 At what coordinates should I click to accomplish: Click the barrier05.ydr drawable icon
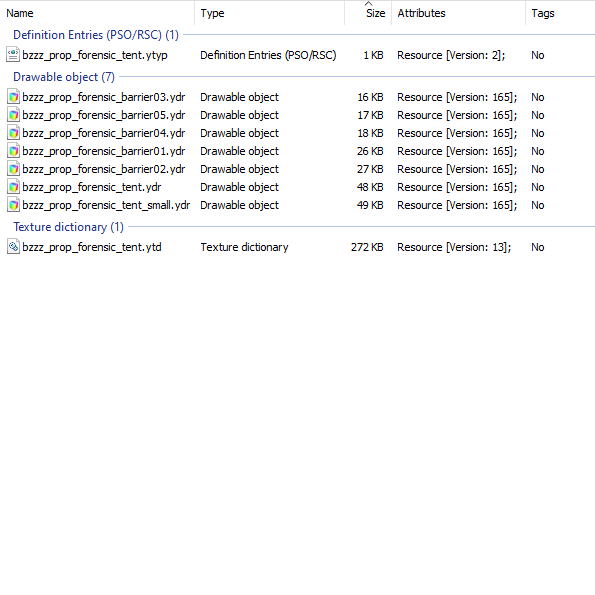13,115
